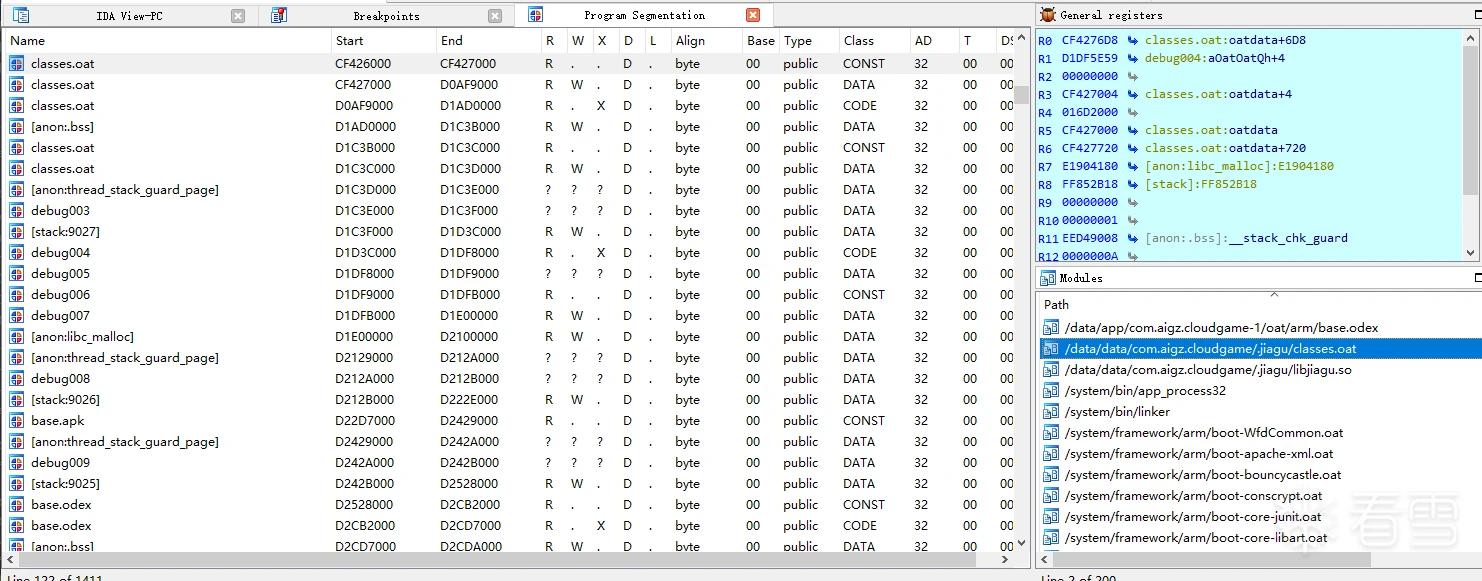Screen dimensions: 1482x581
Task: Sort segments by the Class column
Action: [873, 41]
